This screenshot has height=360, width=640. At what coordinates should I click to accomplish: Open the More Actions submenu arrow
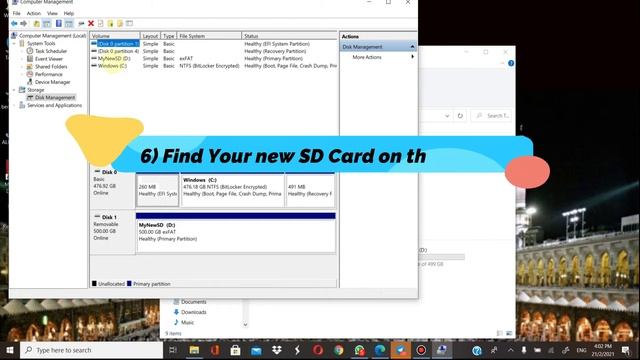[412, 57]
